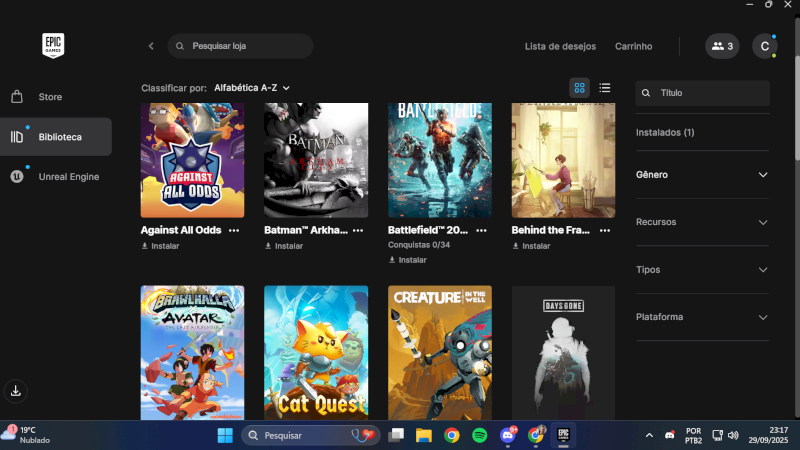This screenshot has height=450, width=800.
Task: Open the Alfabética A-Z sort dropdown
Action: click(x=251, y=88)
